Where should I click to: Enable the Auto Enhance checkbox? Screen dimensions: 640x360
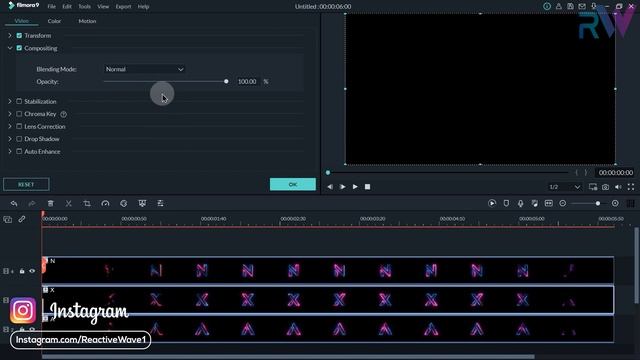(19, 151)
